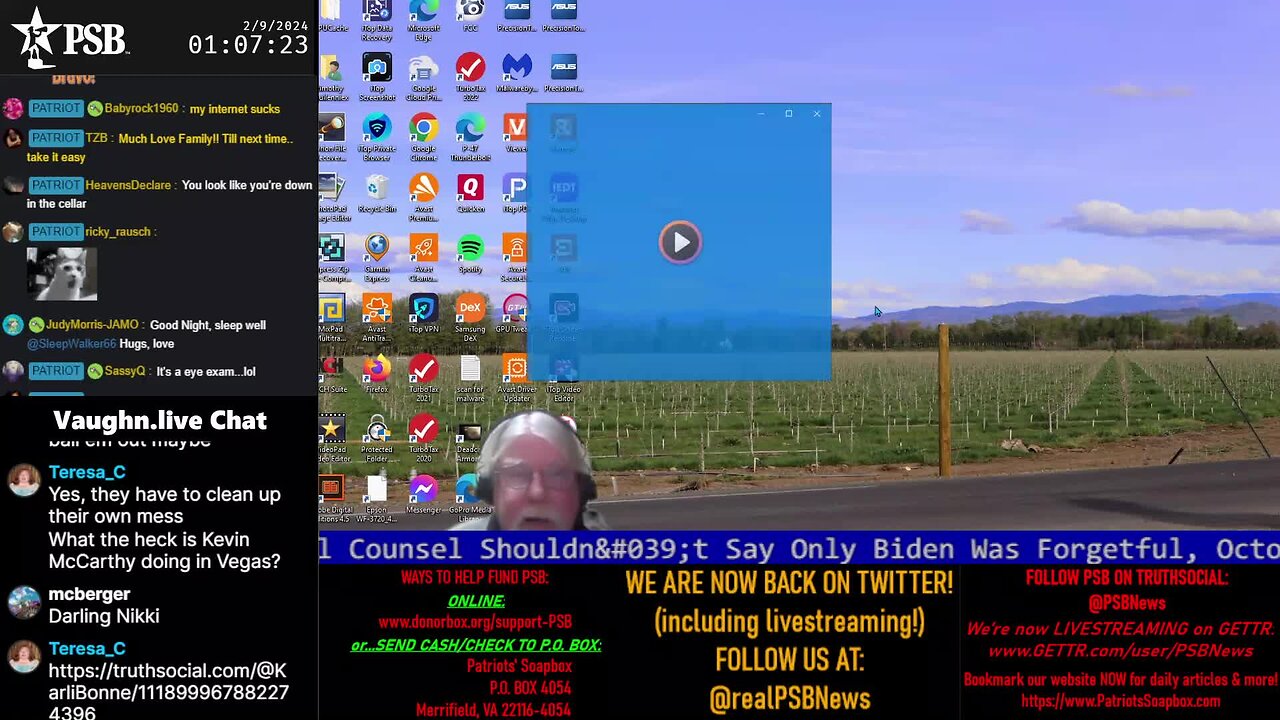
Task: Open the VideoPad Video Editor icon
Action: tap(331, 438)
